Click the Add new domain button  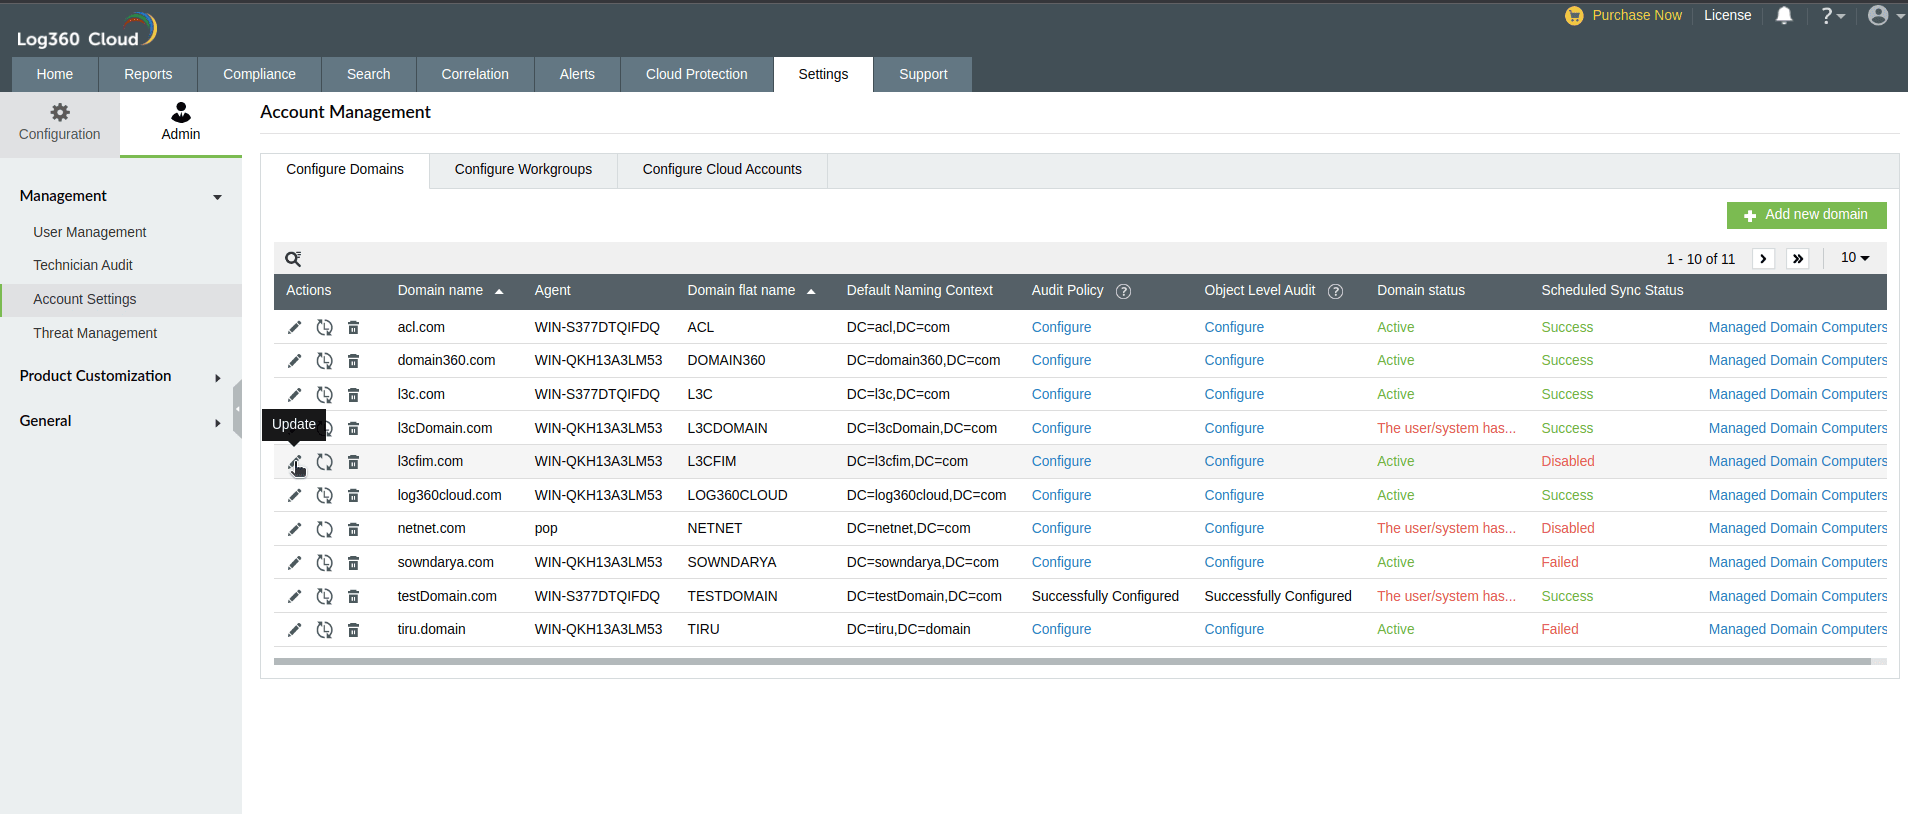(x=1806, y=215)
